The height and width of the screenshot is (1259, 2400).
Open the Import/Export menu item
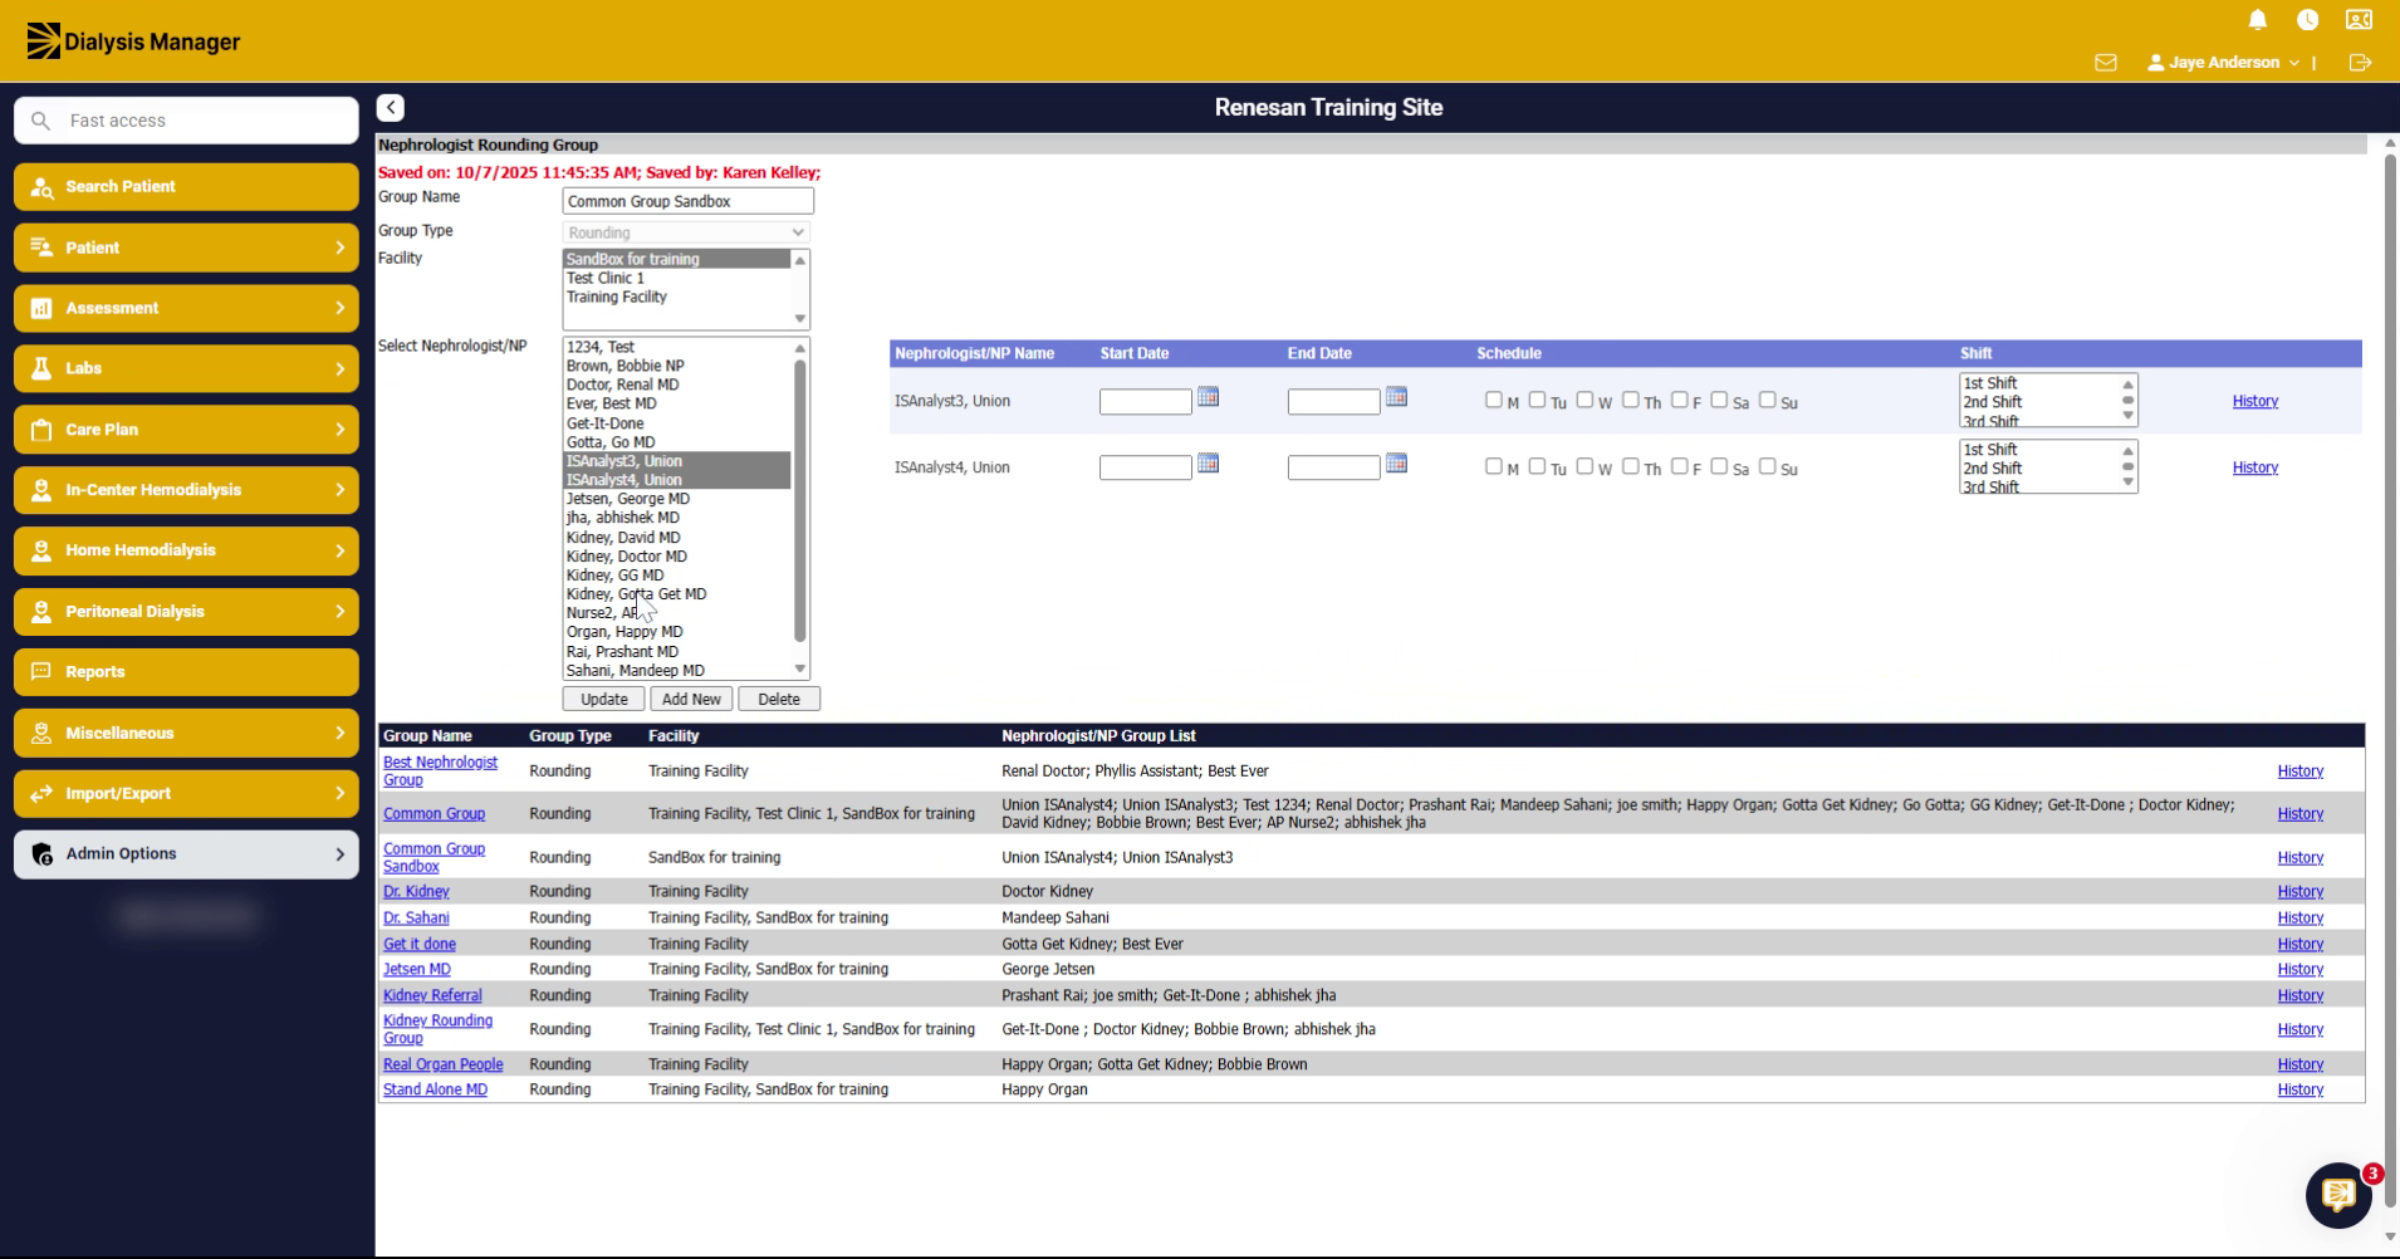(186, 793)
